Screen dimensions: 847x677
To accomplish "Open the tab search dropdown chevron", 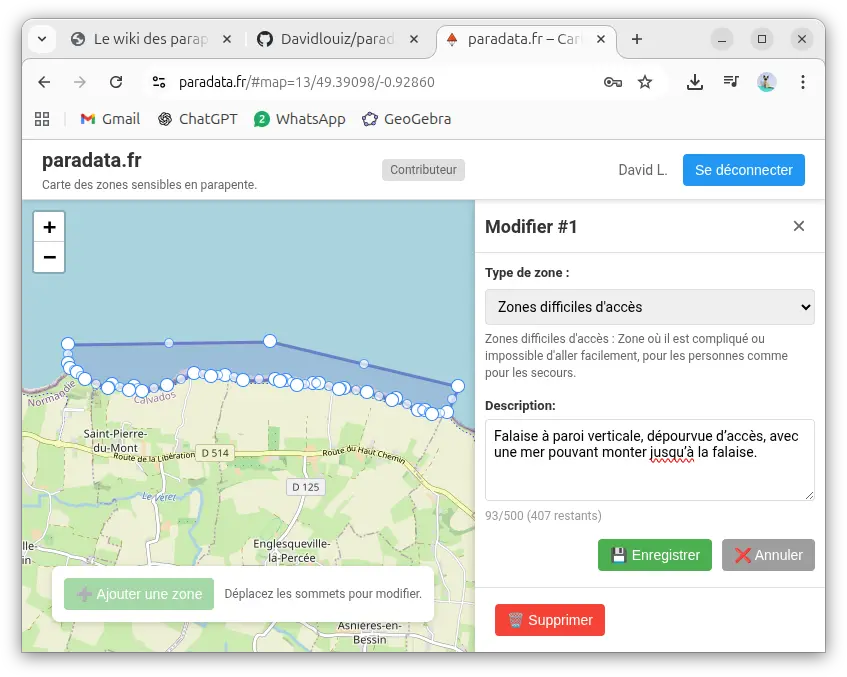I will [42, 39].
